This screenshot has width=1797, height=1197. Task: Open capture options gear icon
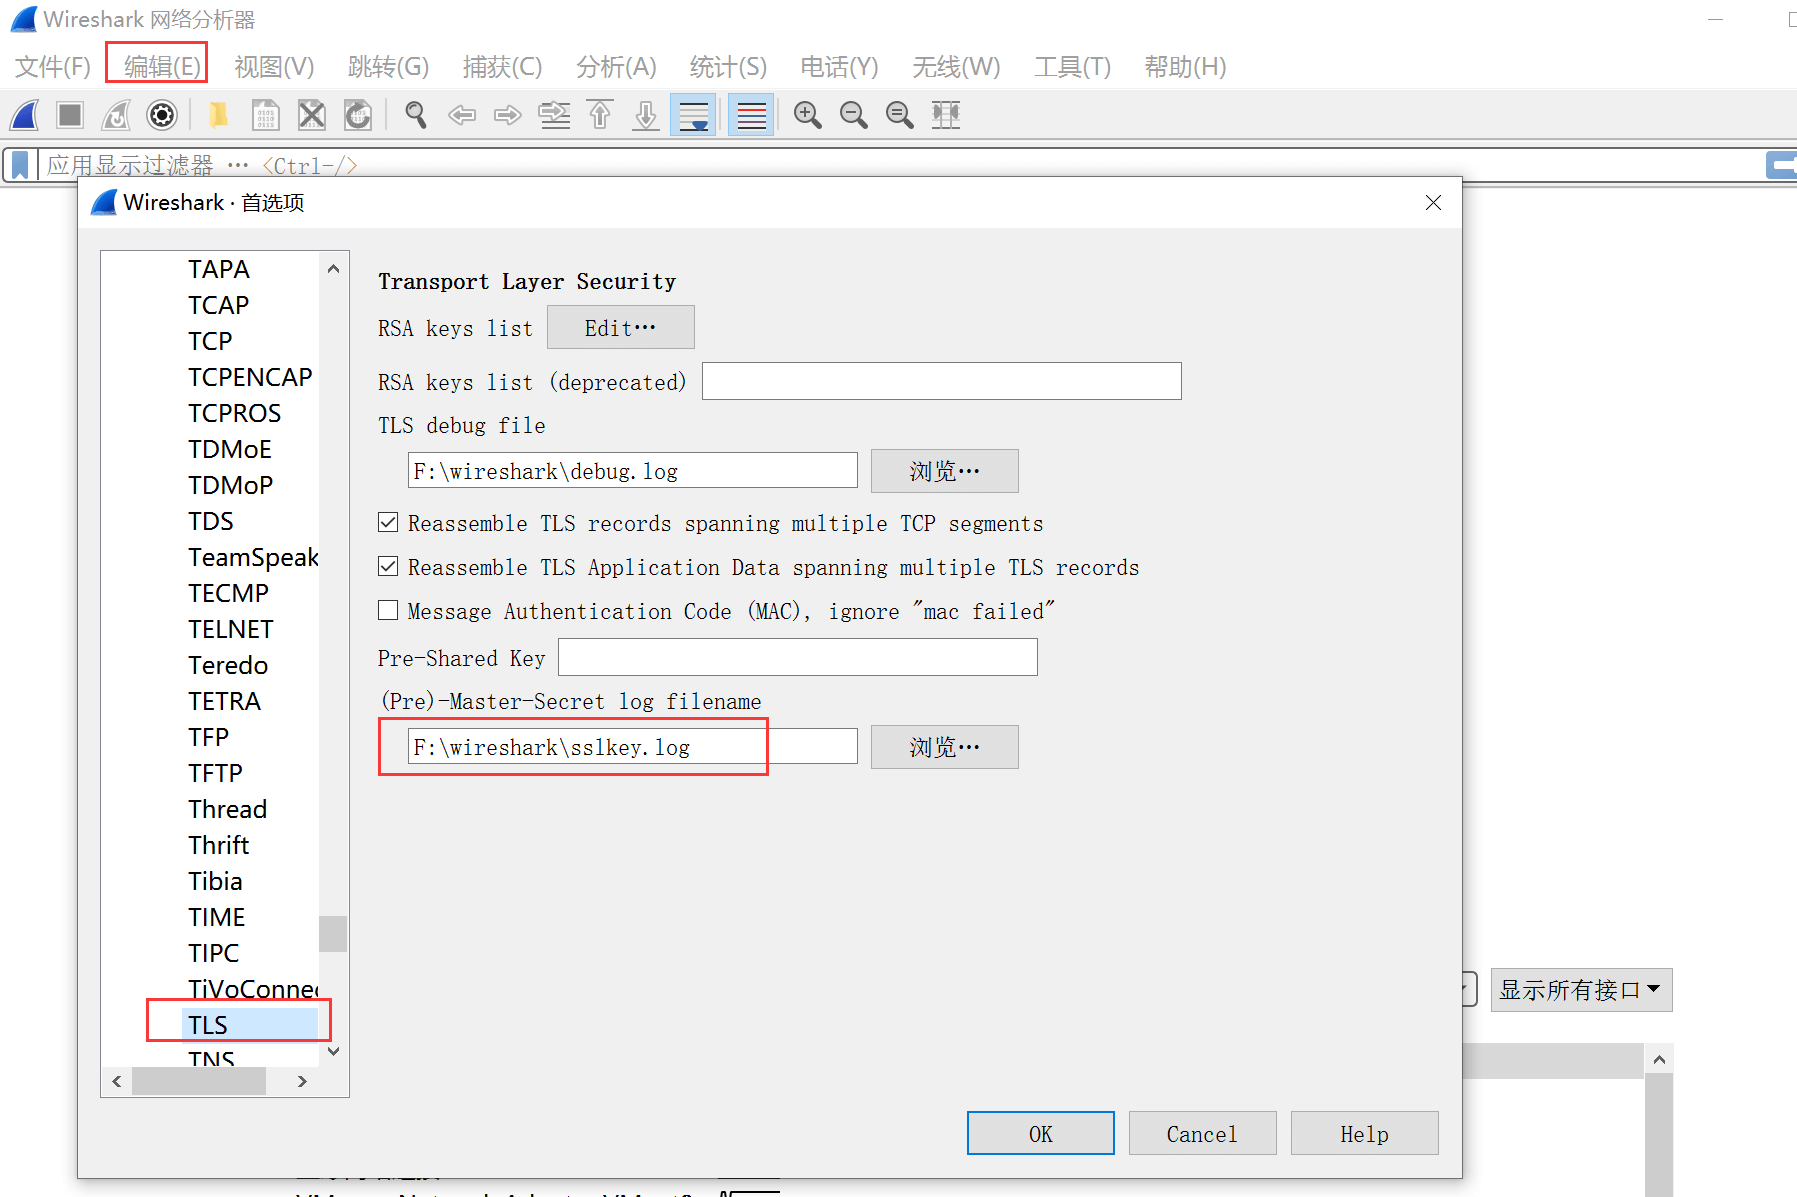point(162,115)
